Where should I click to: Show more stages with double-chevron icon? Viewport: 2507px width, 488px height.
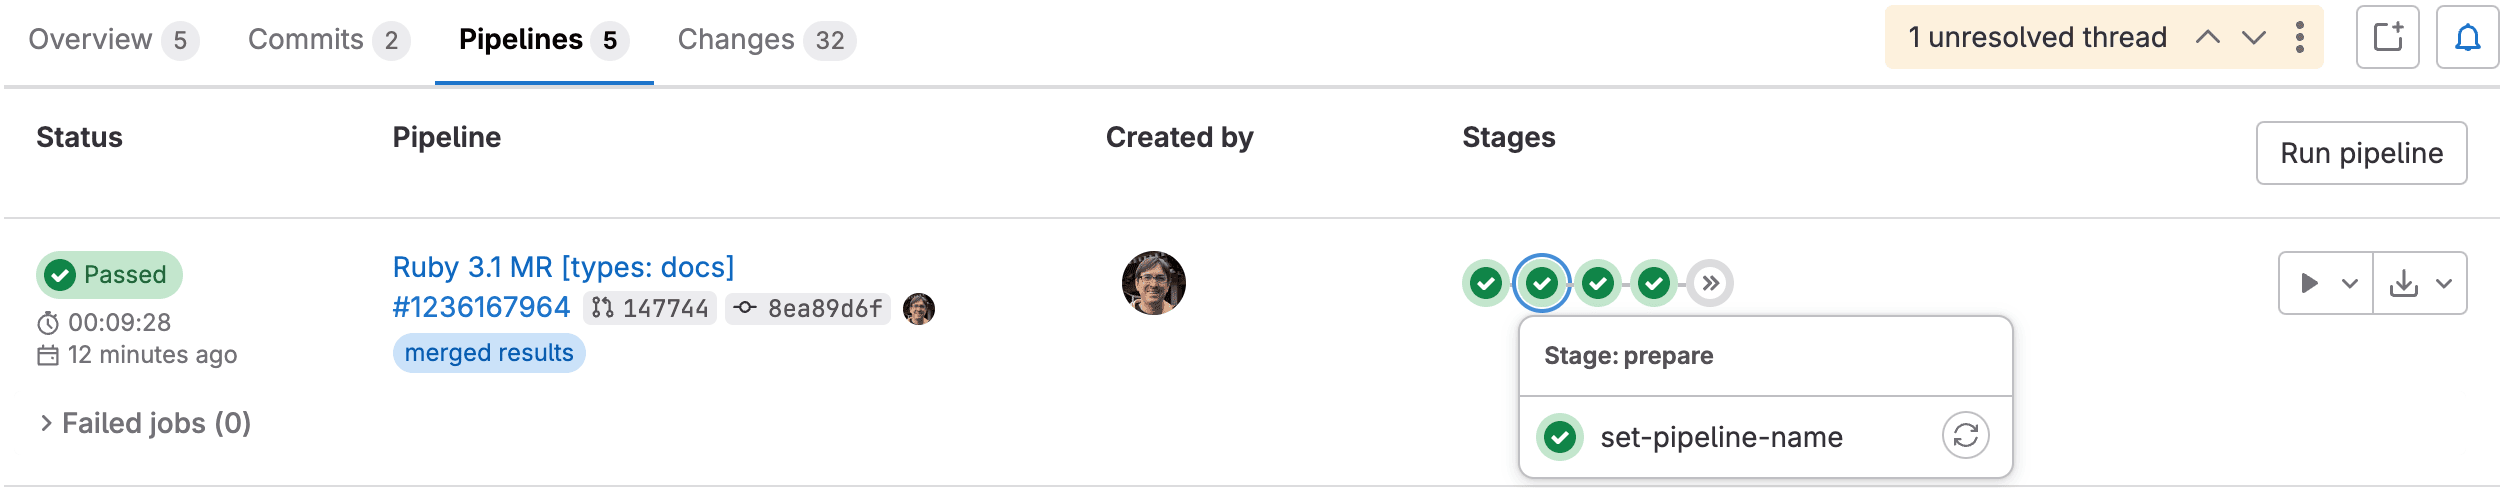click(1710, 284)
